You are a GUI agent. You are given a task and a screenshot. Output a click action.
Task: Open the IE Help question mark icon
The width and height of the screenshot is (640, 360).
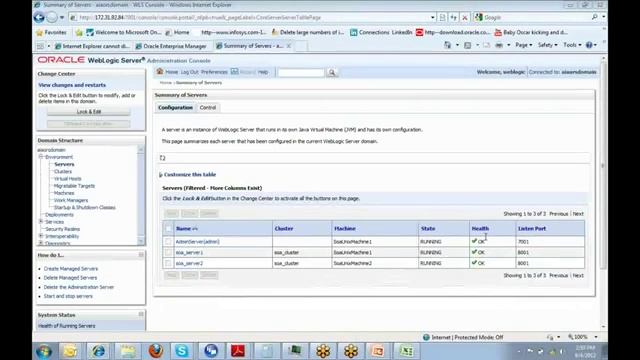pyautogui.click(x=589, y=45)
